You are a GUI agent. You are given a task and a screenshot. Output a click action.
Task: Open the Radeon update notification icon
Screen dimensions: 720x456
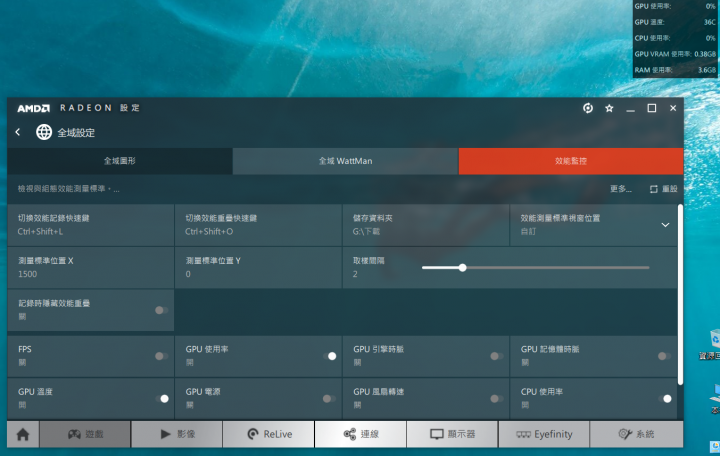(x=588, y=108)
